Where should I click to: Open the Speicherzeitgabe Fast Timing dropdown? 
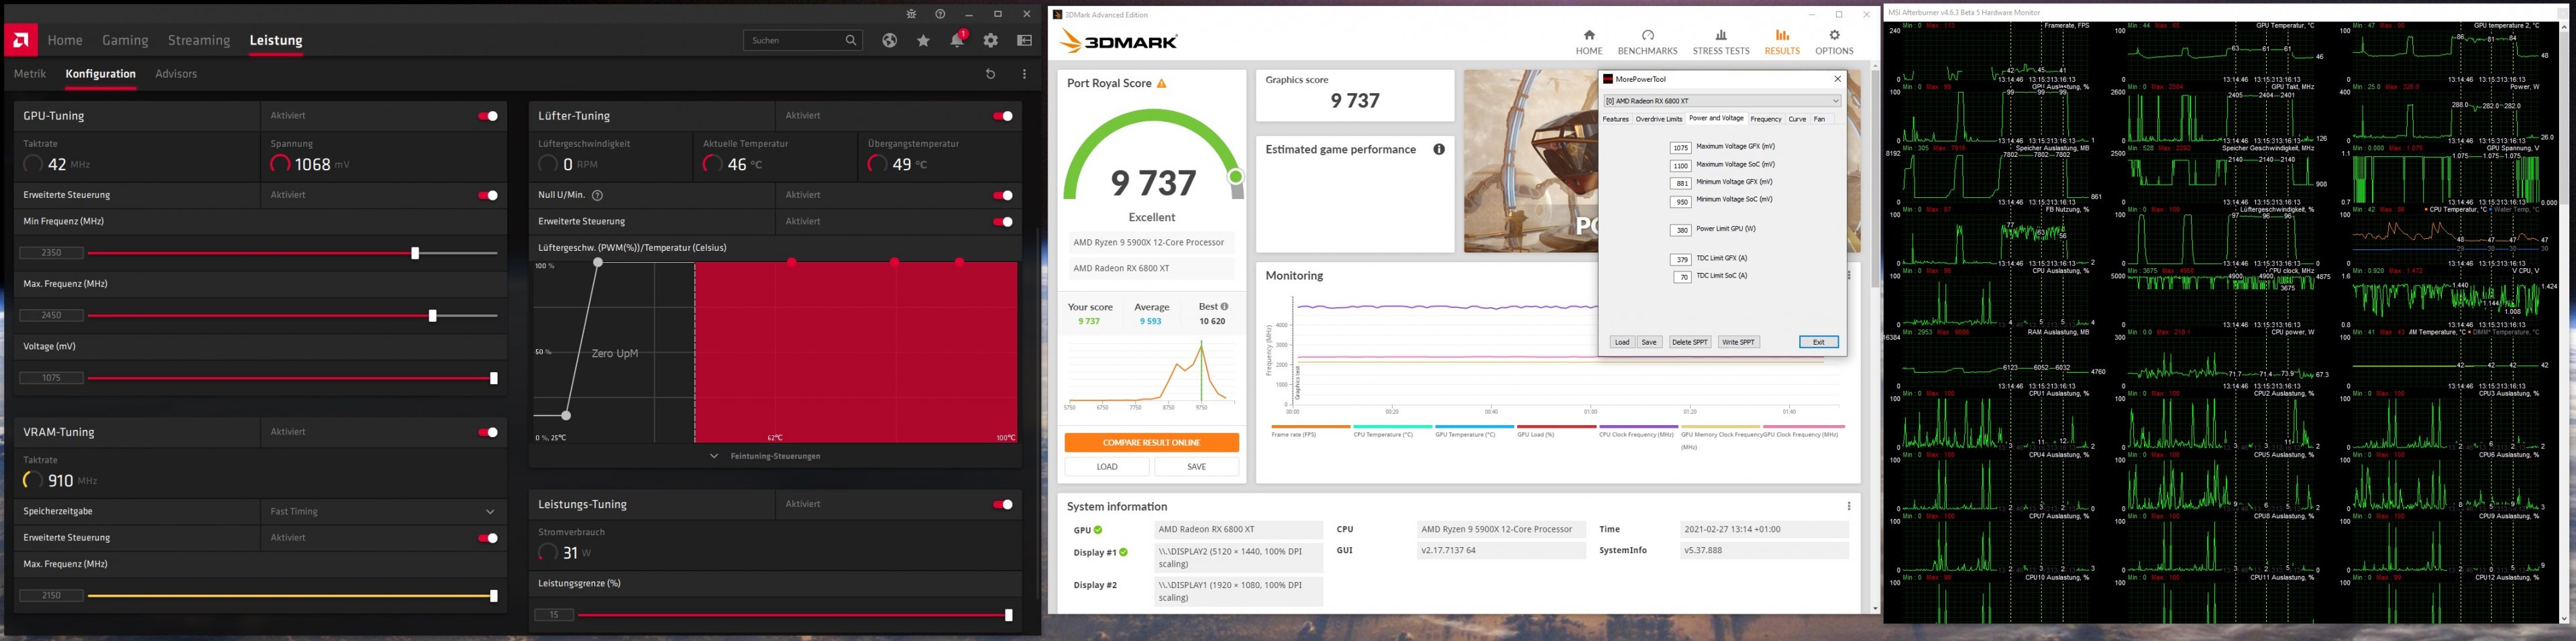383,512
